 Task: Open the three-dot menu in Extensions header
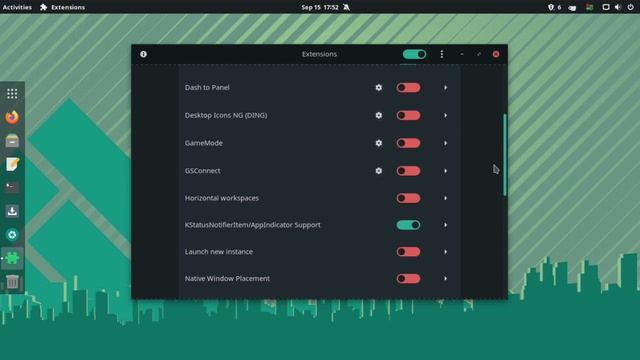pyautogui.click(x=442, y=54)
